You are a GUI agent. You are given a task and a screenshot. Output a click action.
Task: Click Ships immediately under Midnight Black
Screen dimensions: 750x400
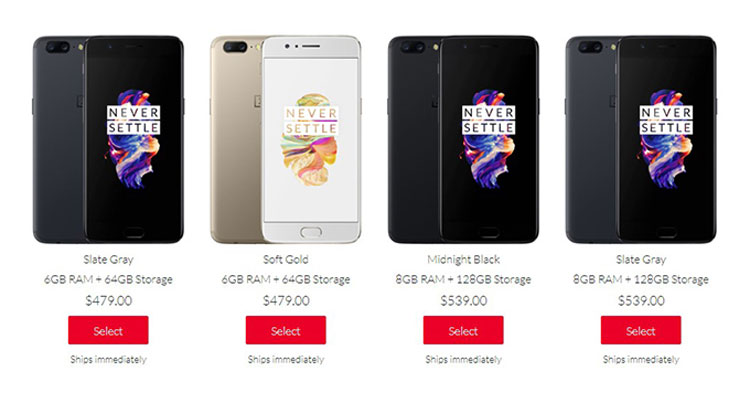[463, 359]
